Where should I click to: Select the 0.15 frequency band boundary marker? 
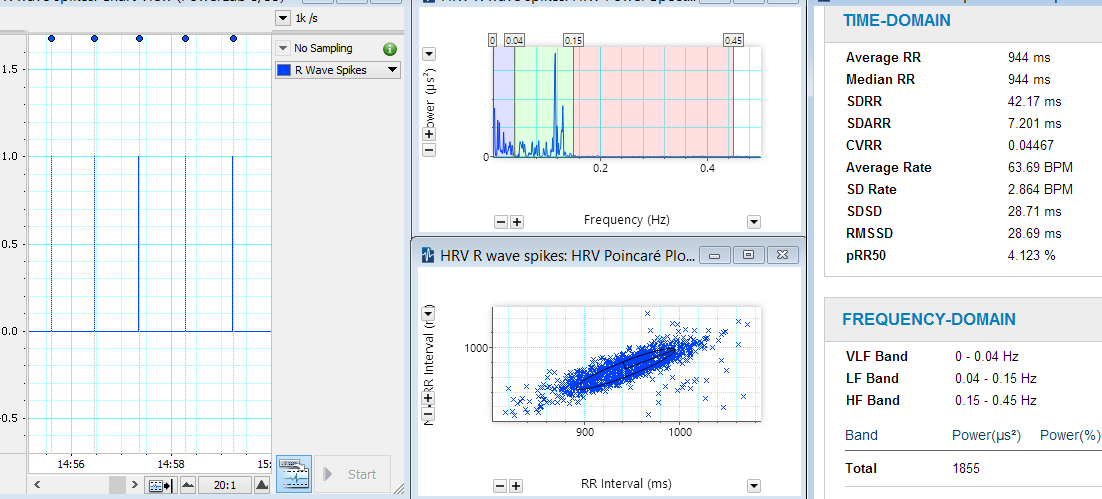573,40
